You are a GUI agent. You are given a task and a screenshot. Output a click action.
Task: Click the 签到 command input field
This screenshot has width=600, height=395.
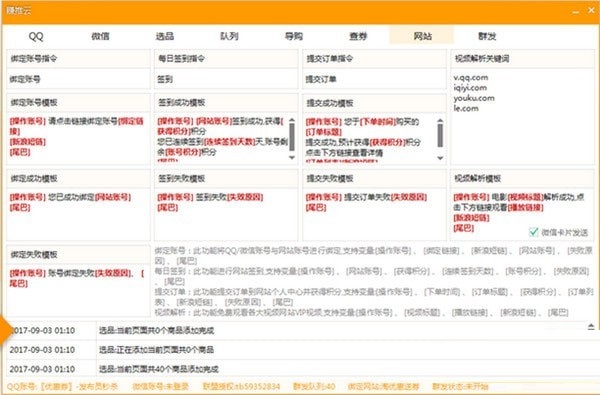tap(226, 79)
